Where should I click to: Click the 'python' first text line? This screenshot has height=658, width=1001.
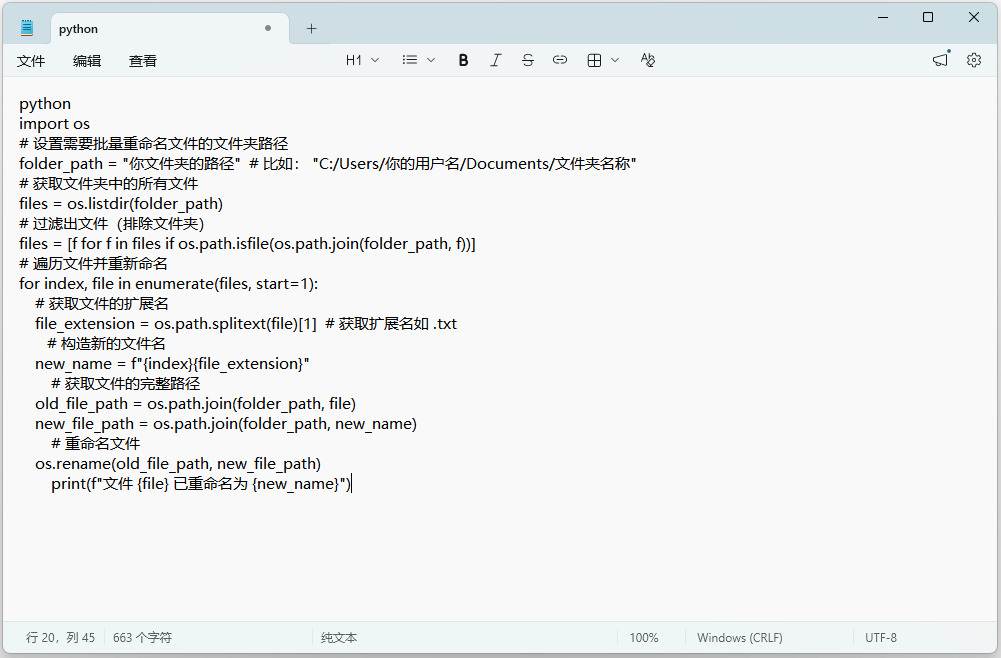point(45,104)
